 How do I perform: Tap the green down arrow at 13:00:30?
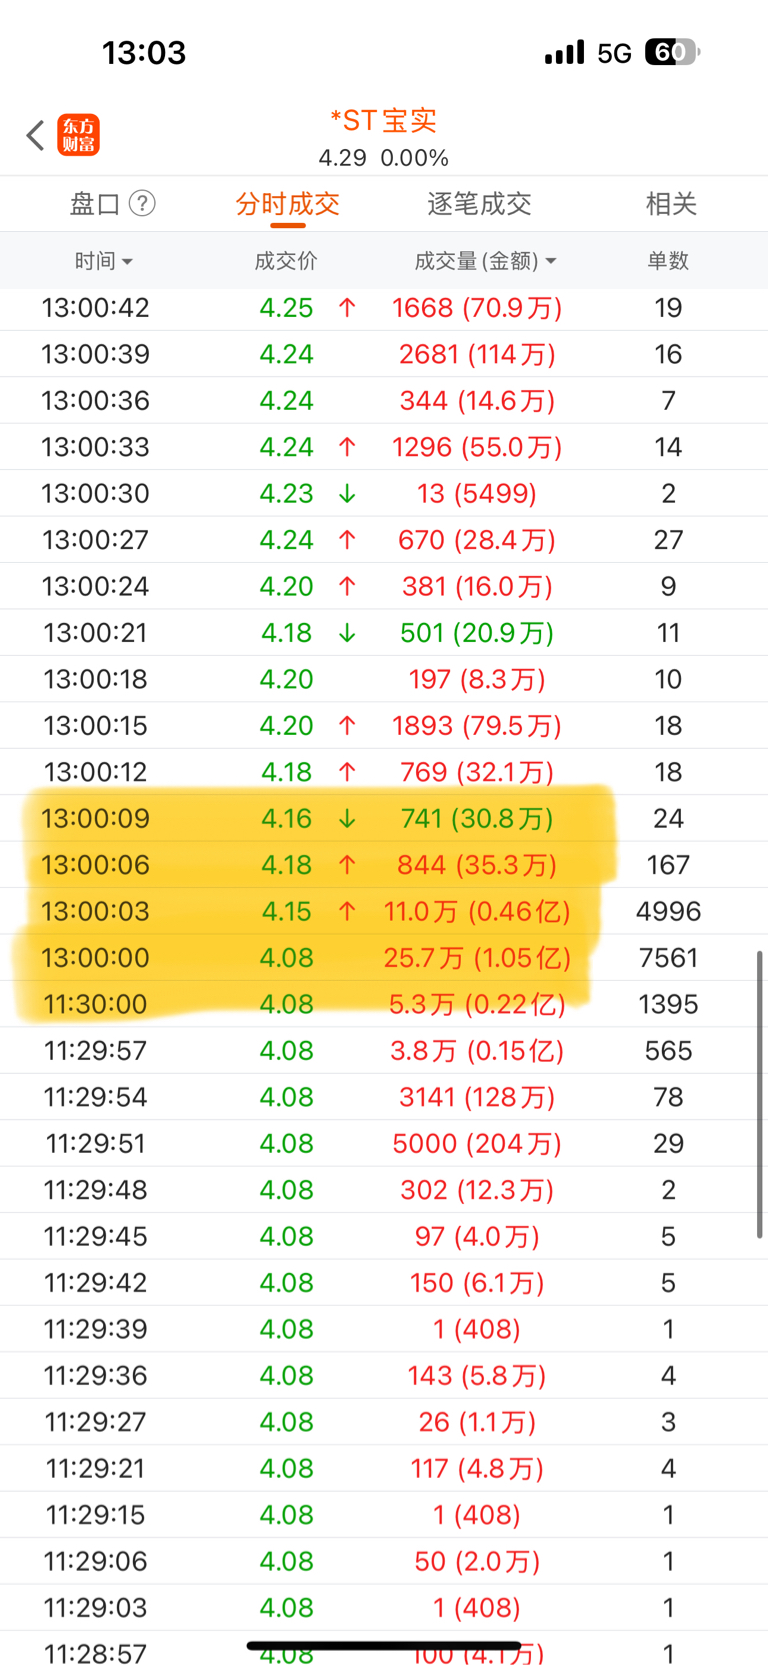(x=347, y=494)
